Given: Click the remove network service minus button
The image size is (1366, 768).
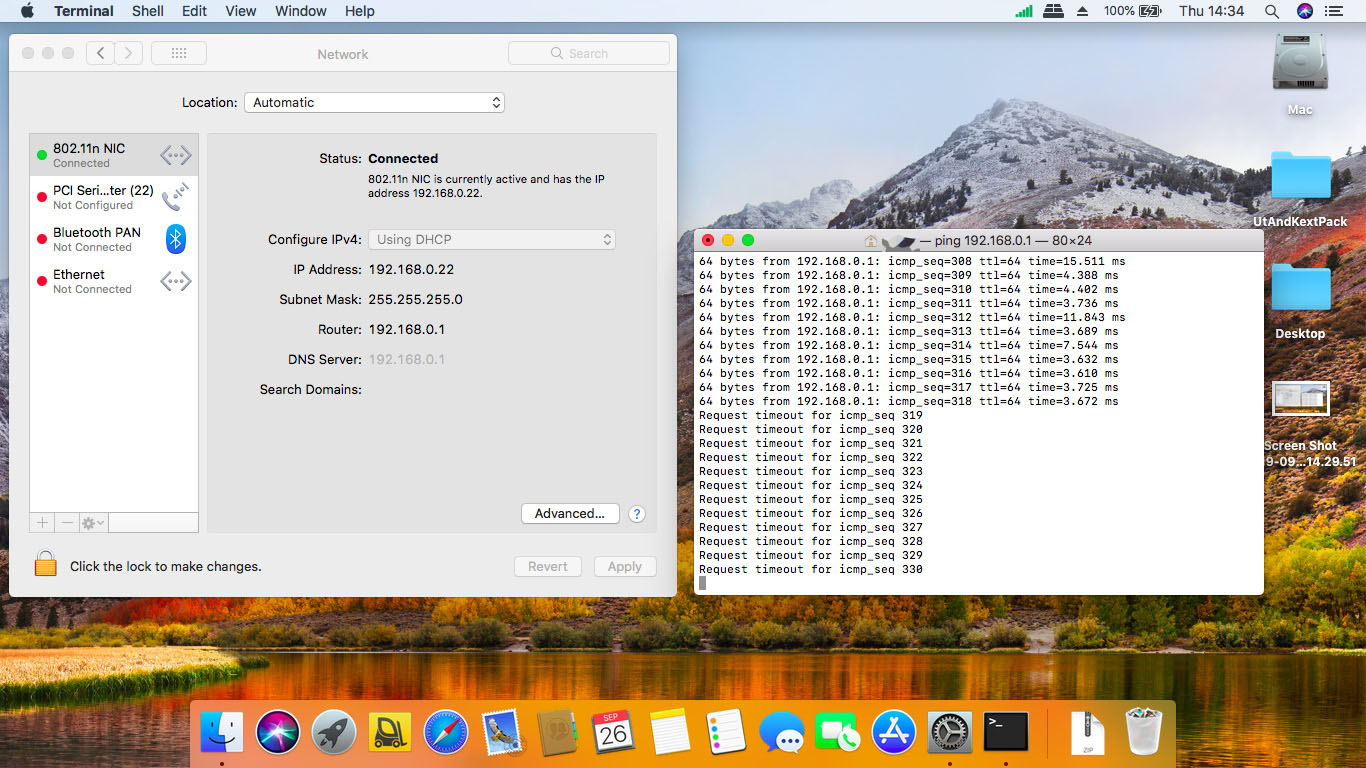Looking at the screenshot, I should (67, 523).
